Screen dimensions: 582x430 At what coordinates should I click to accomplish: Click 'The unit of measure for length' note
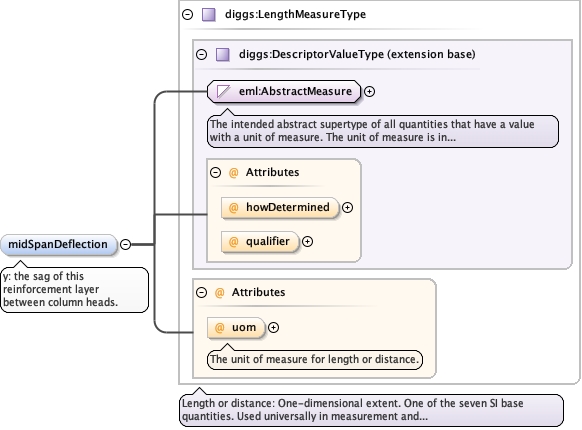(x=315, y=359)
